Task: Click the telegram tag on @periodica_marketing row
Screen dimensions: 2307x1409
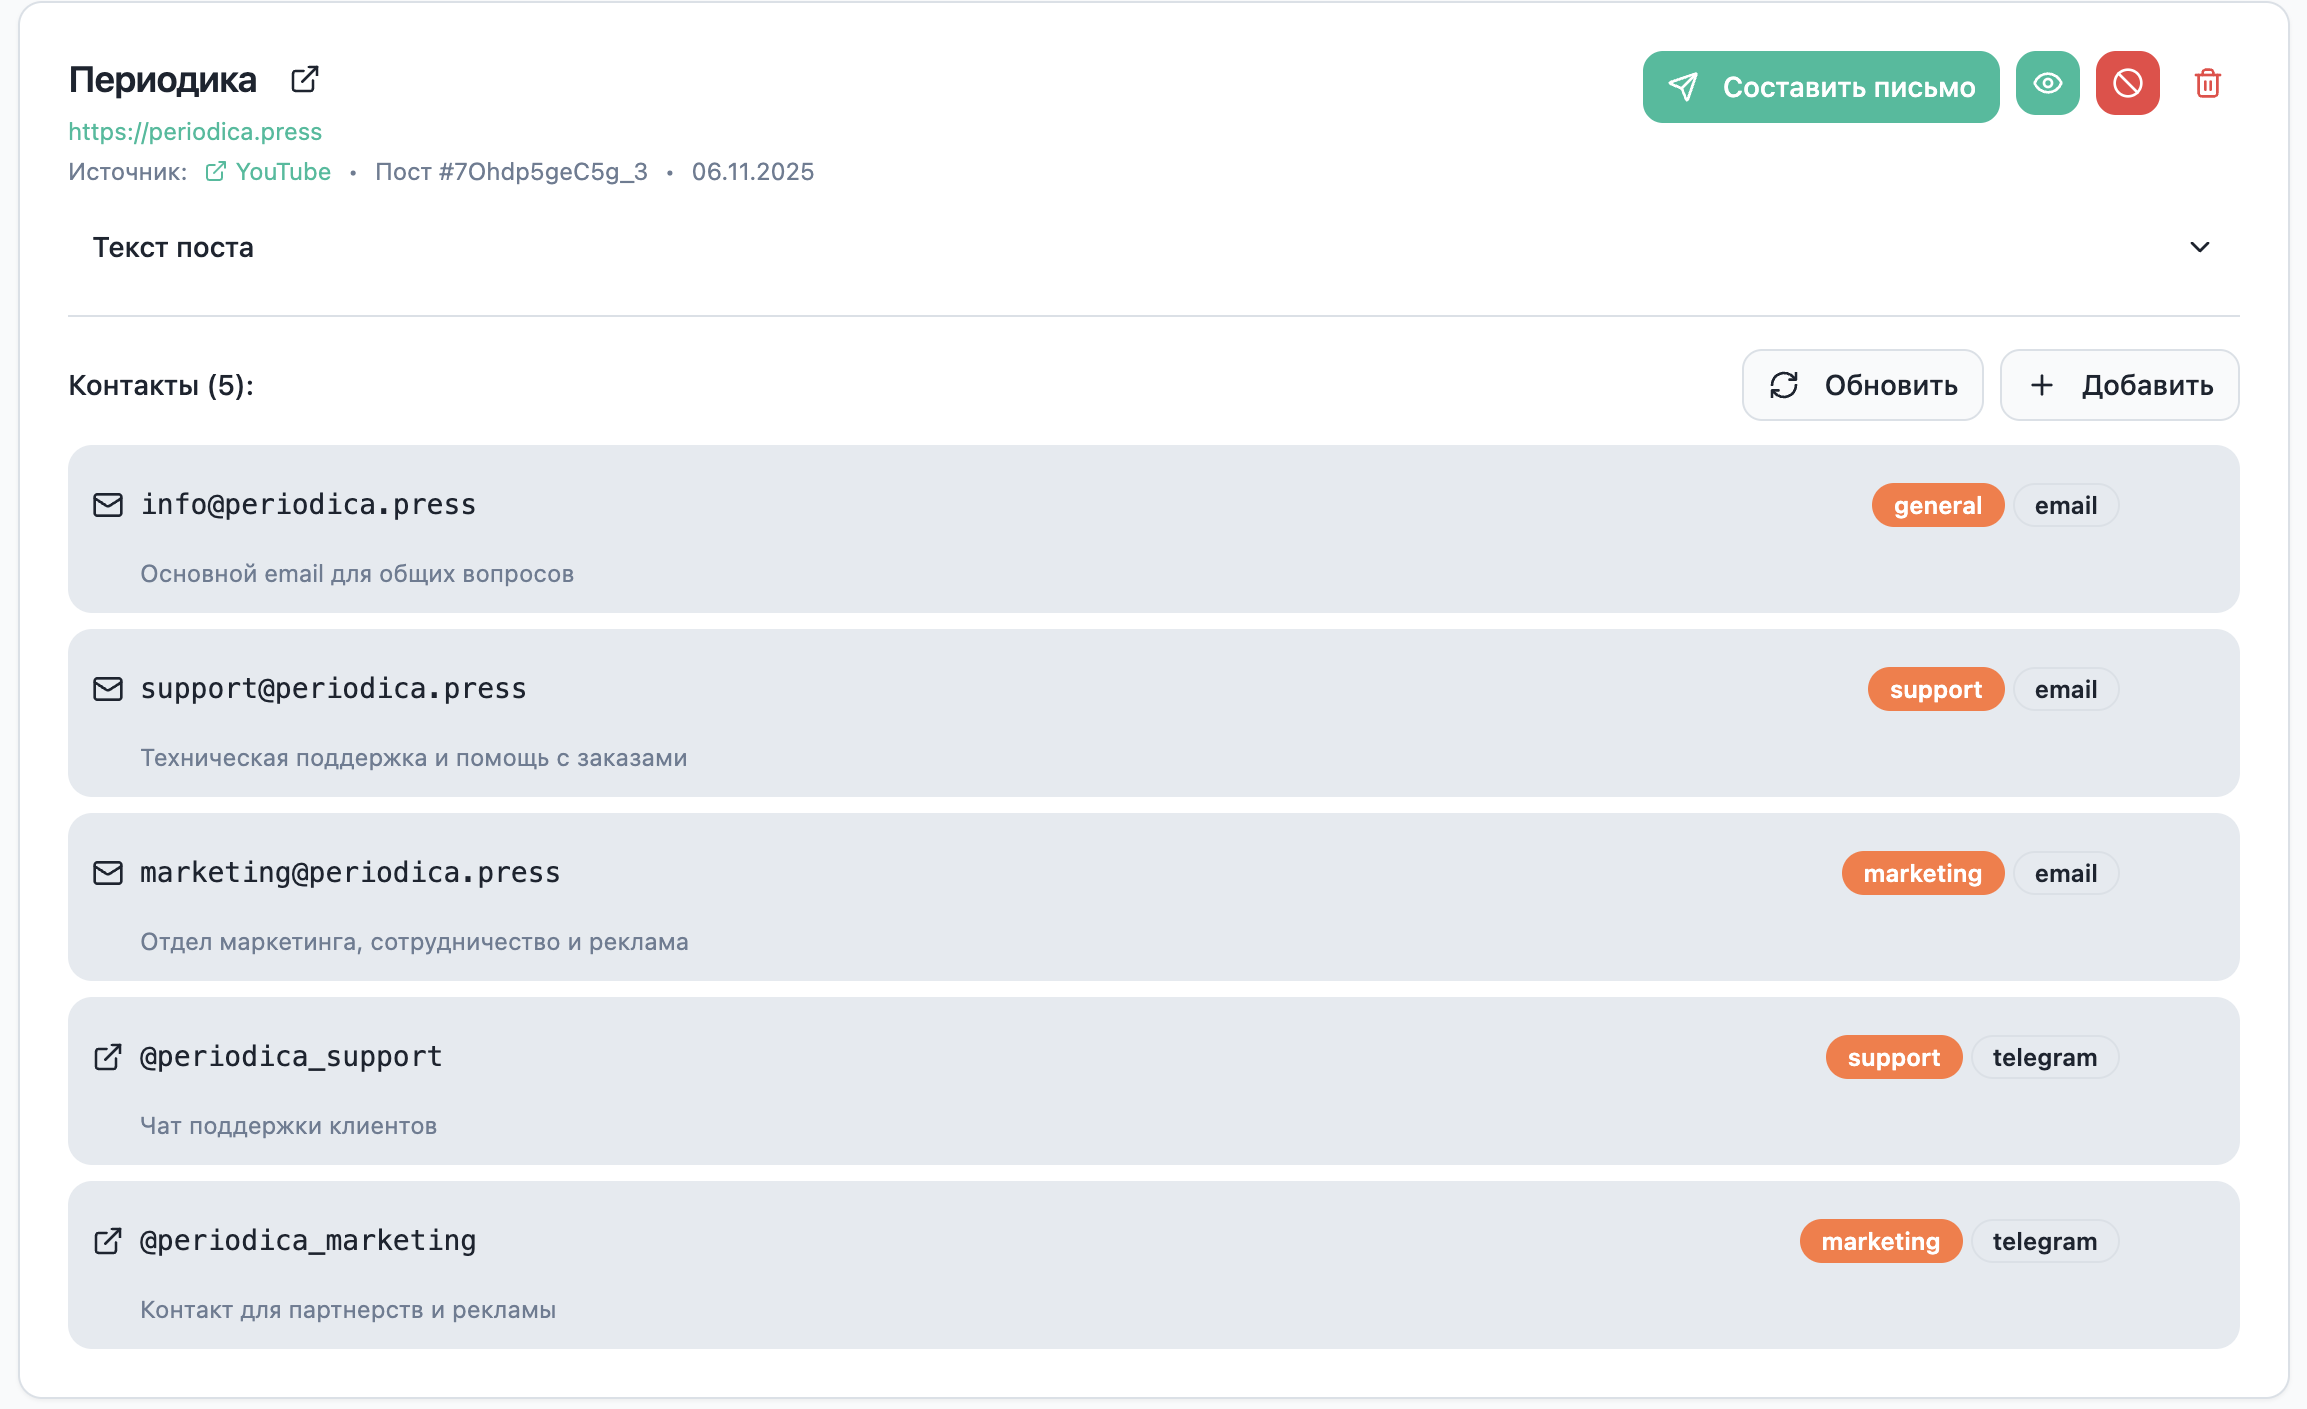Action: pyautogui.click(x=2044, y=1242)
